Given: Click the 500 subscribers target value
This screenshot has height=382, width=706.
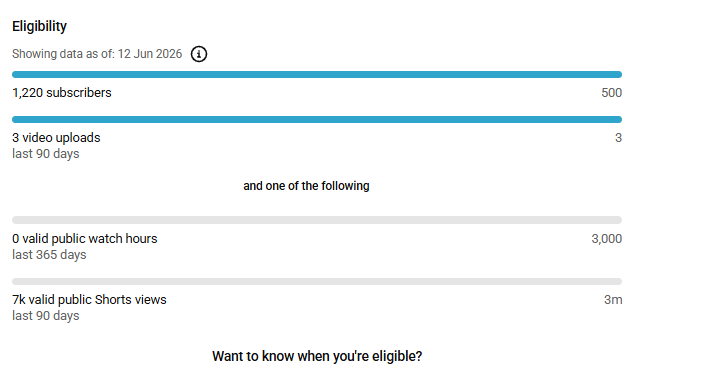Looking at the screenshot, I should click(611, 93).
